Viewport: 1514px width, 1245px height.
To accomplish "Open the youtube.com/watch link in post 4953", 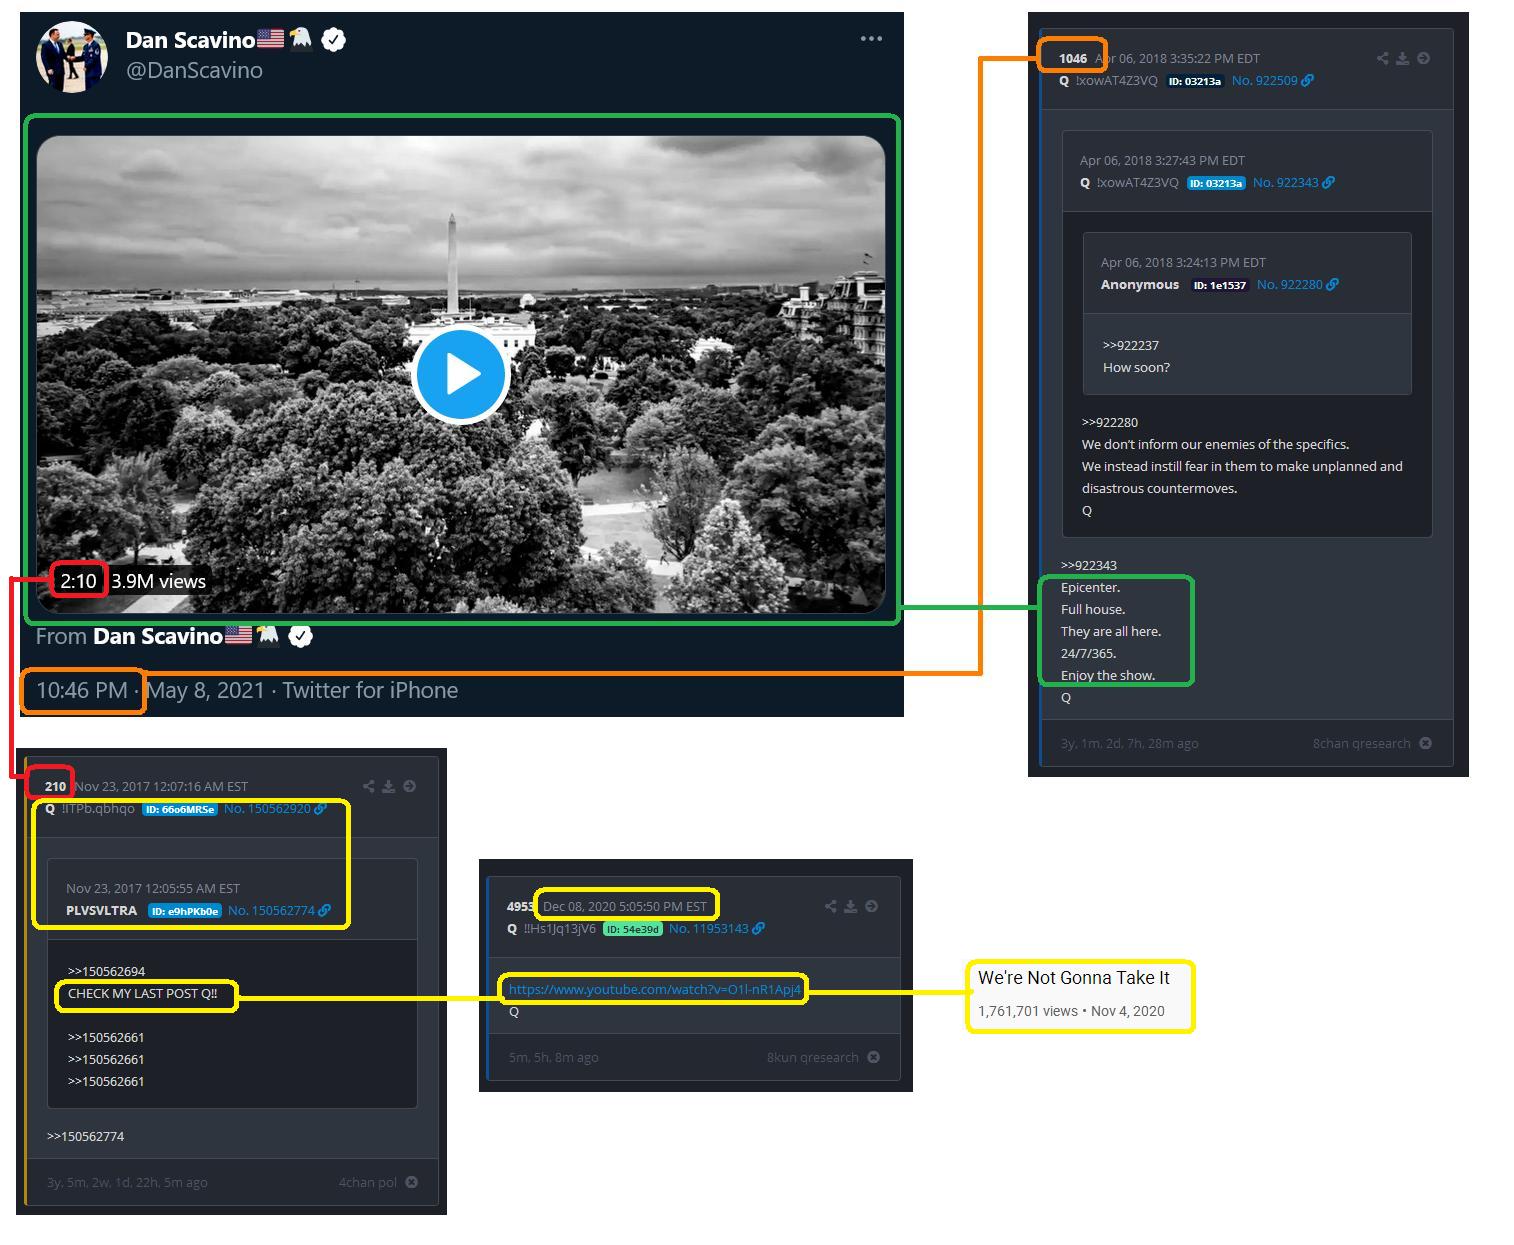I will (x=655, y=989).
